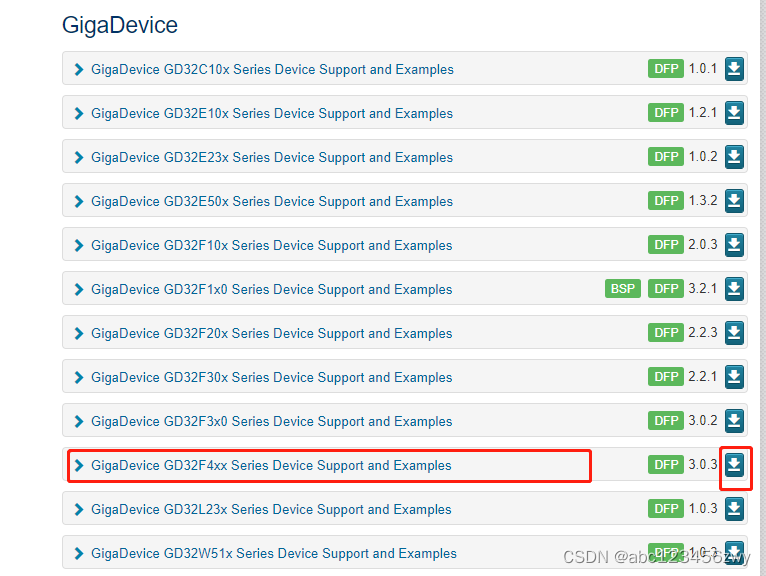
Task: Open GigaDevice GD32F10x Series Device Support link
Action: [x=272, y=245]
